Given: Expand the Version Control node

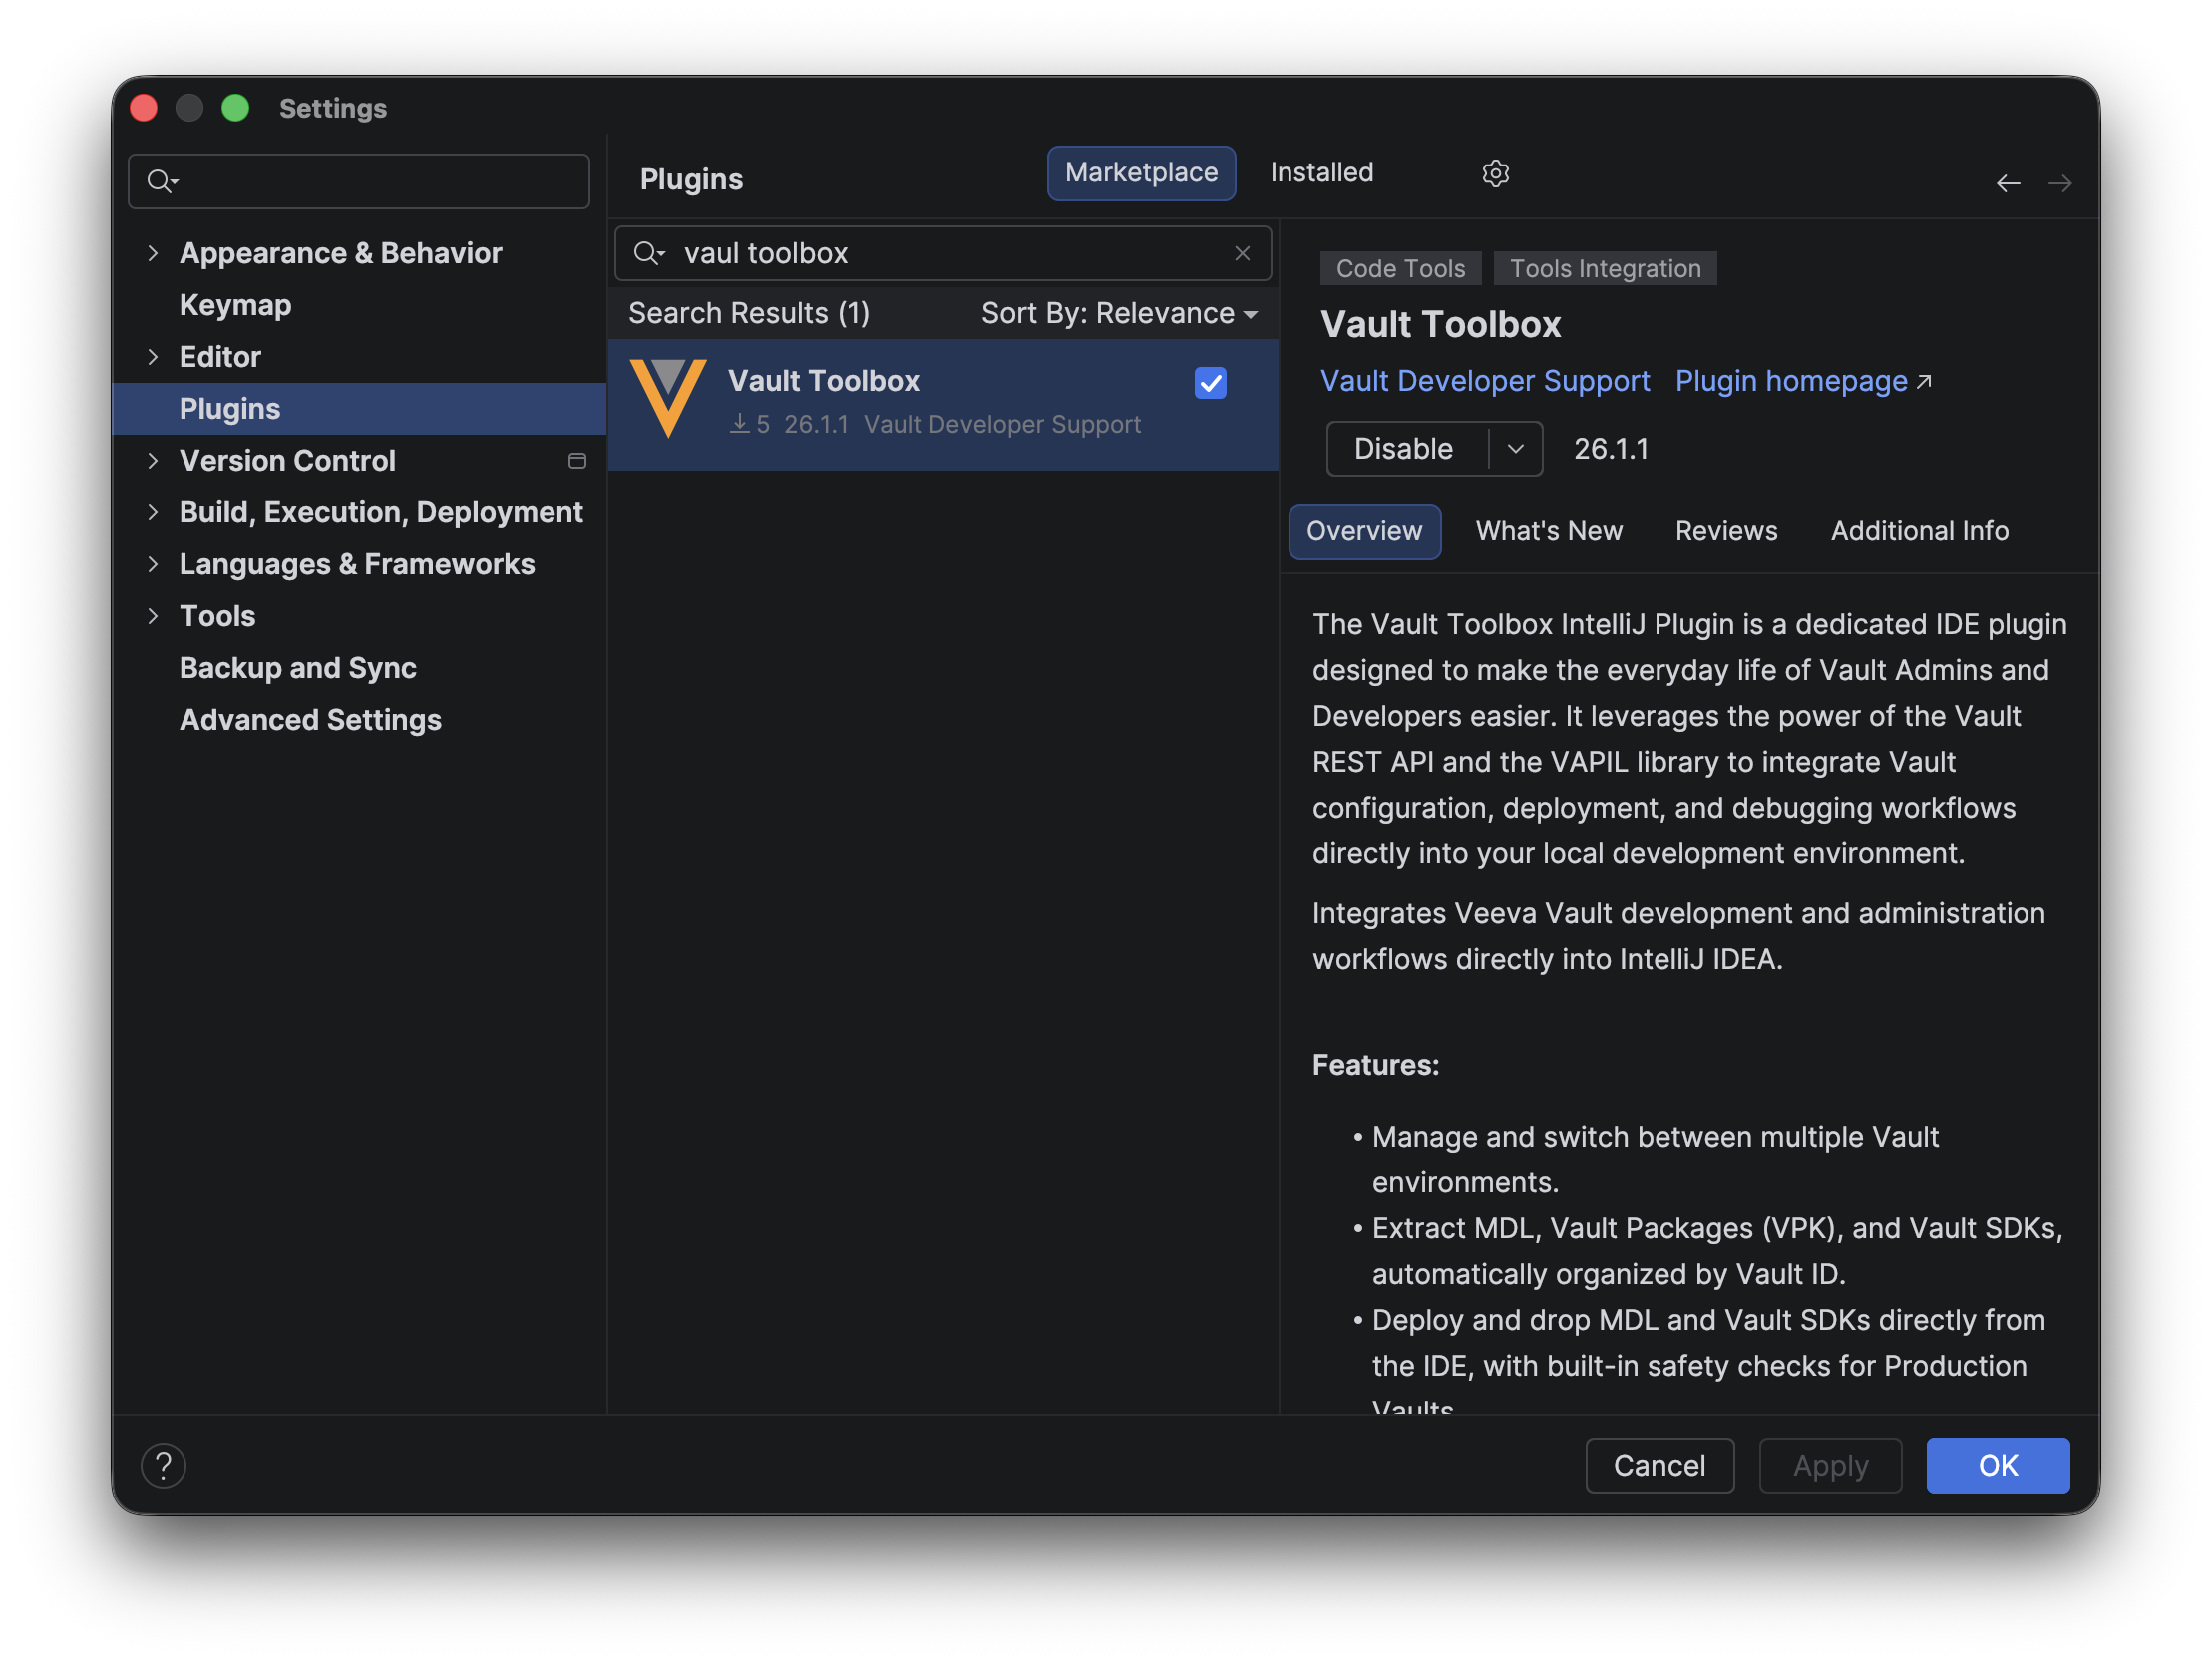Looking at the screenshot, I should point(153,461).
